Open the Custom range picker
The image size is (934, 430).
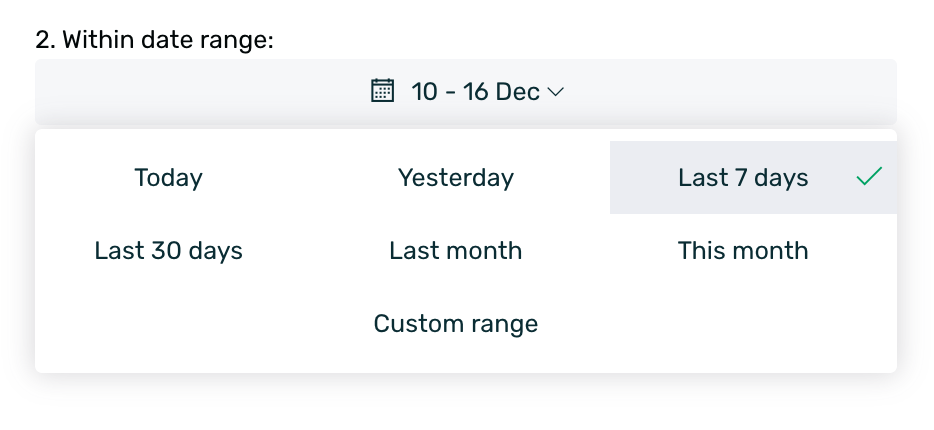[456, 324]
